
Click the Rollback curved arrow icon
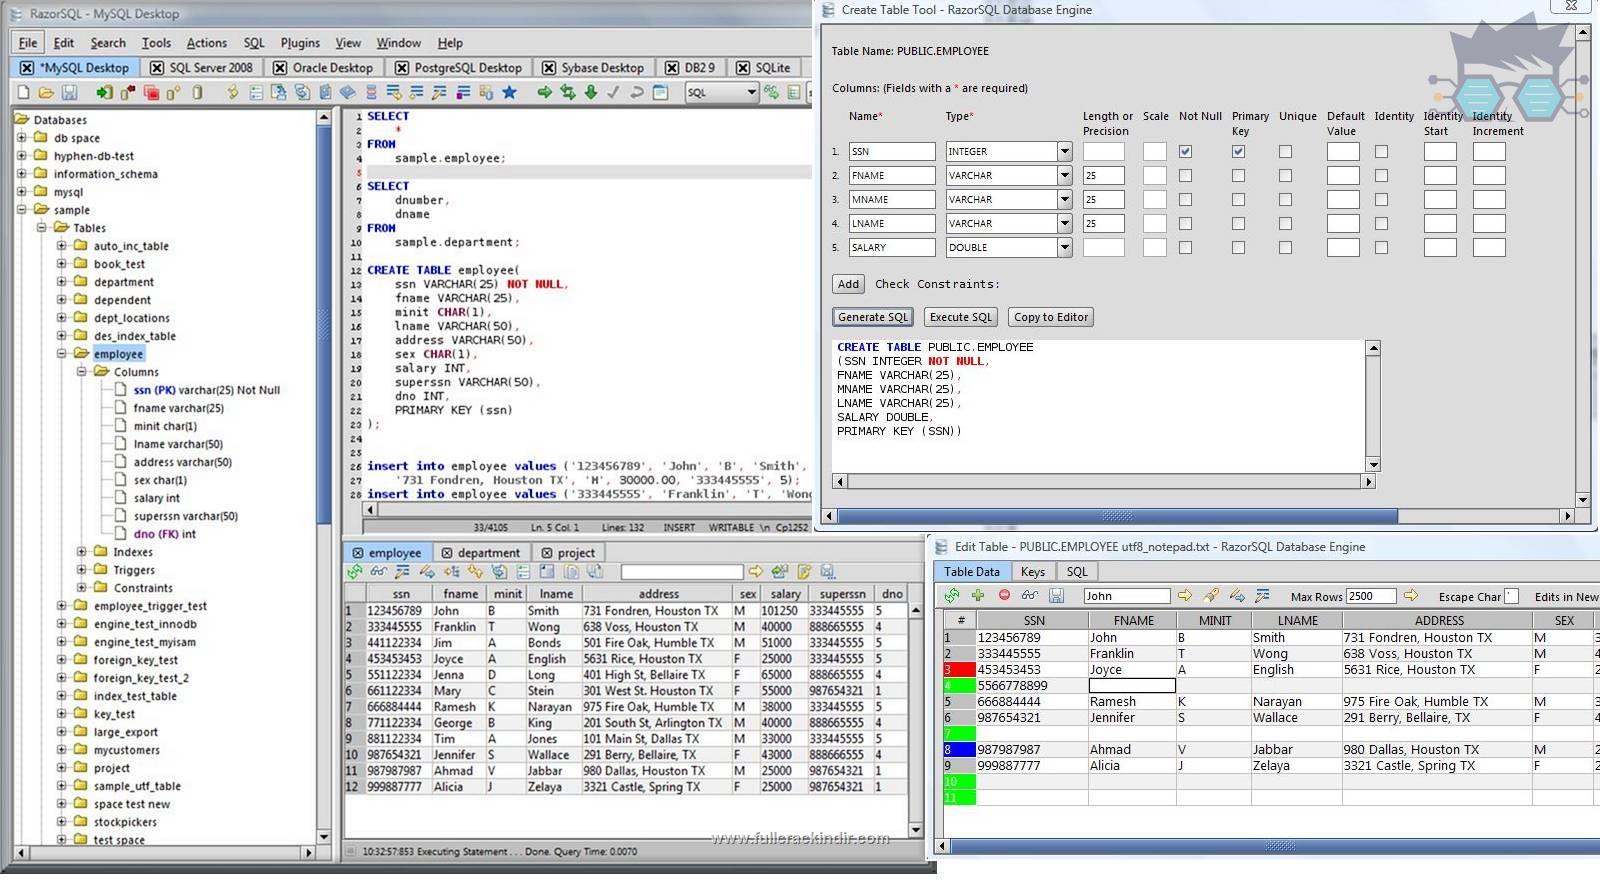pos(636,92)
